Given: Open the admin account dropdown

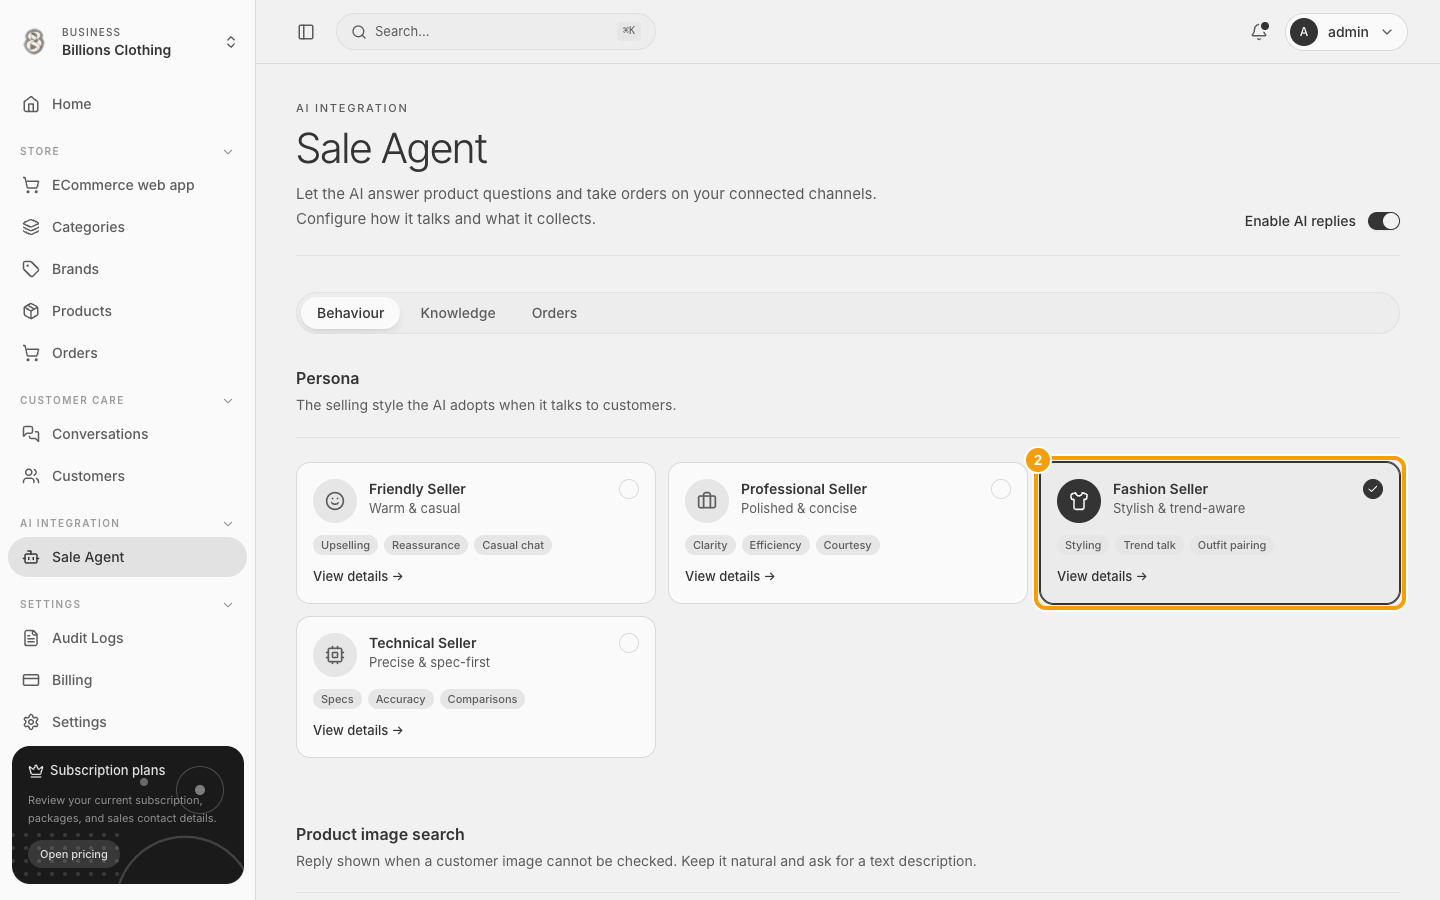Looking at the screenshot, I should point(1346,32).
